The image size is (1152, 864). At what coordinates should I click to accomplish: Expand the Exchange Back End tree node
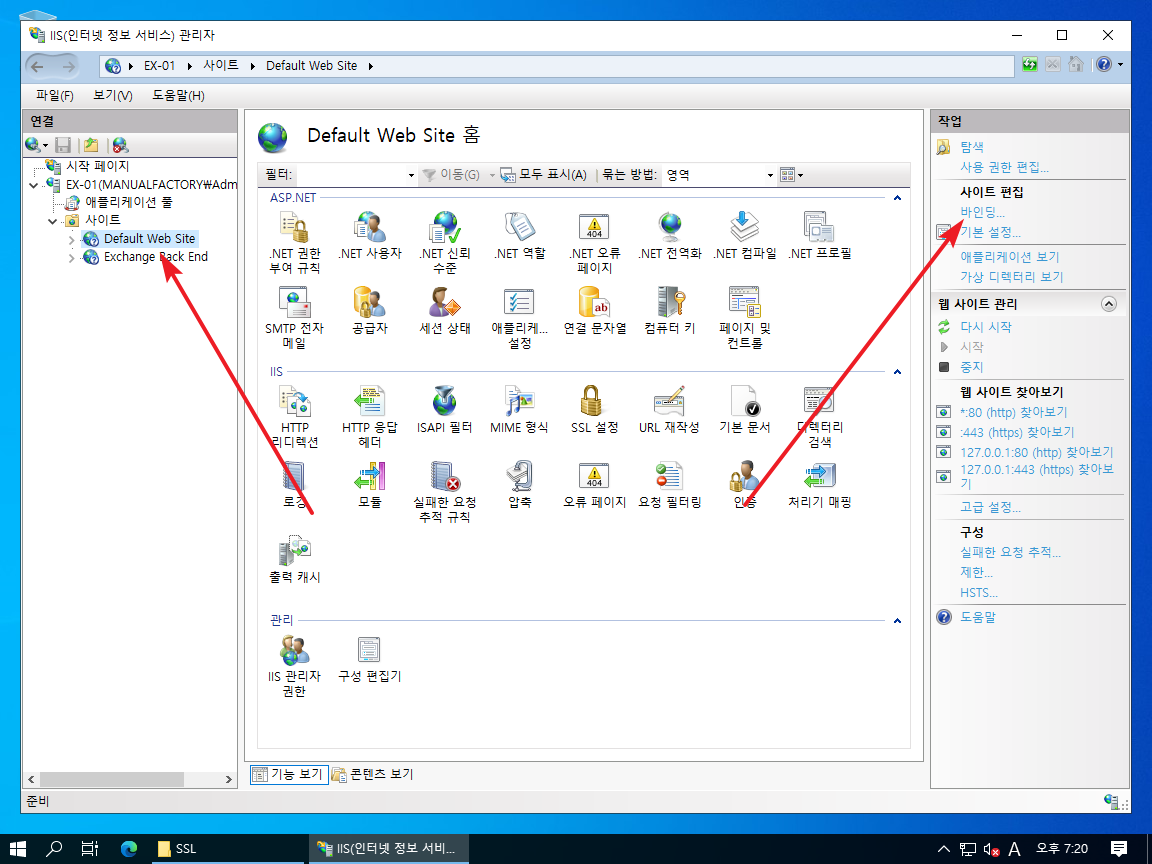click(x=71, y=258)
